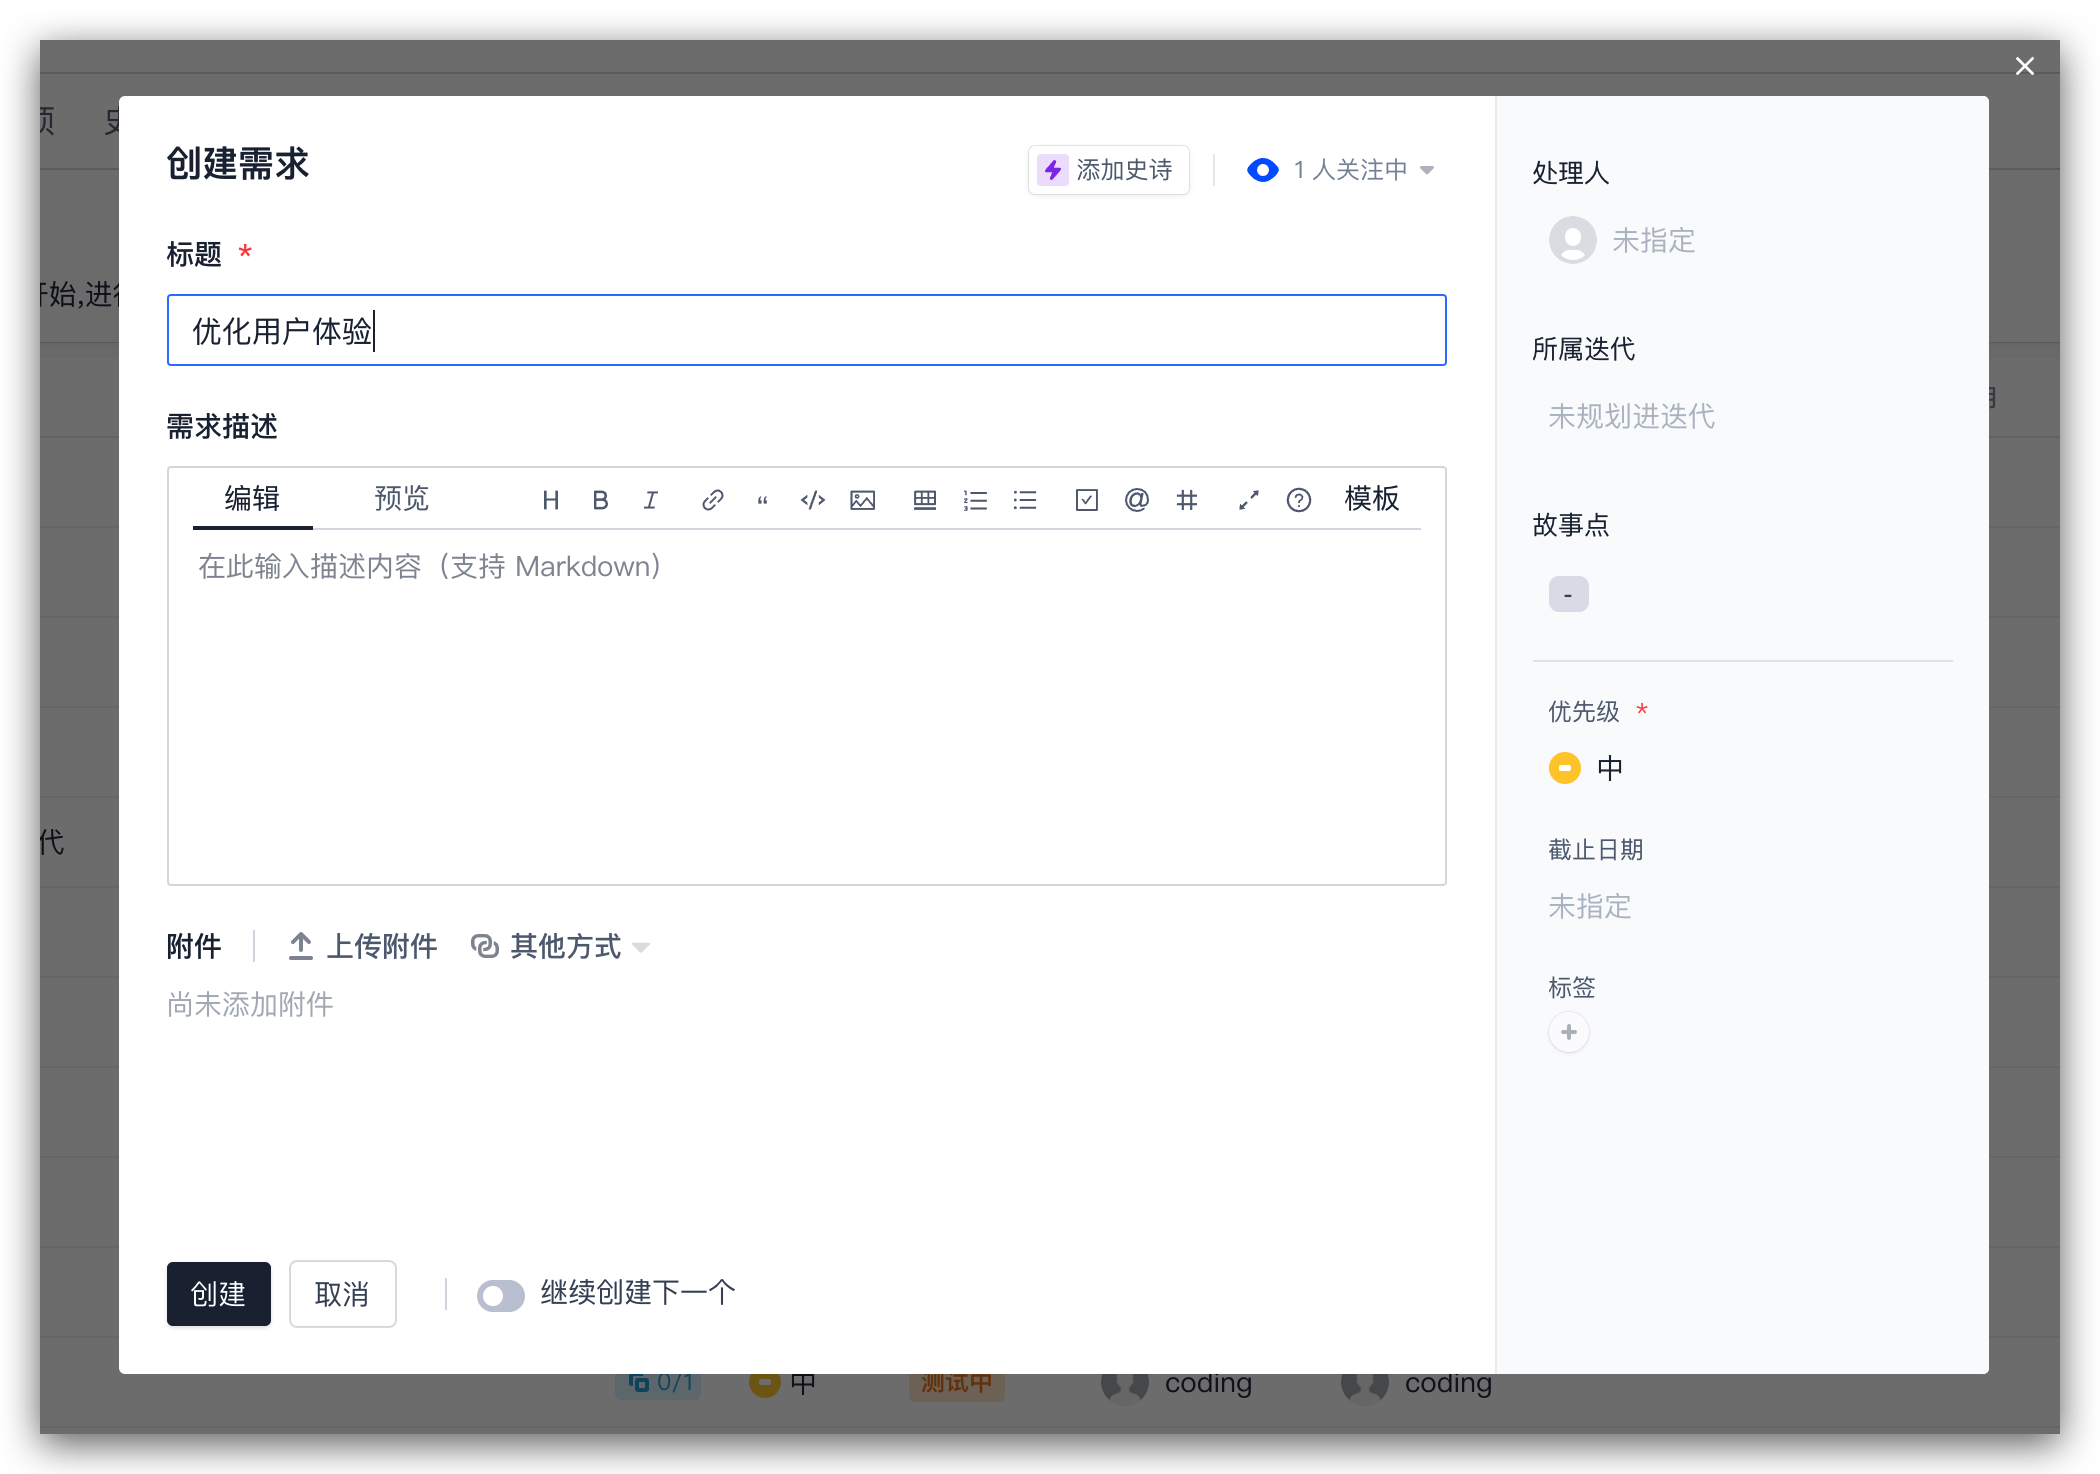2100x1474 pixels.
Task: Click 上传附件 to upload a file
Action: 363,946
